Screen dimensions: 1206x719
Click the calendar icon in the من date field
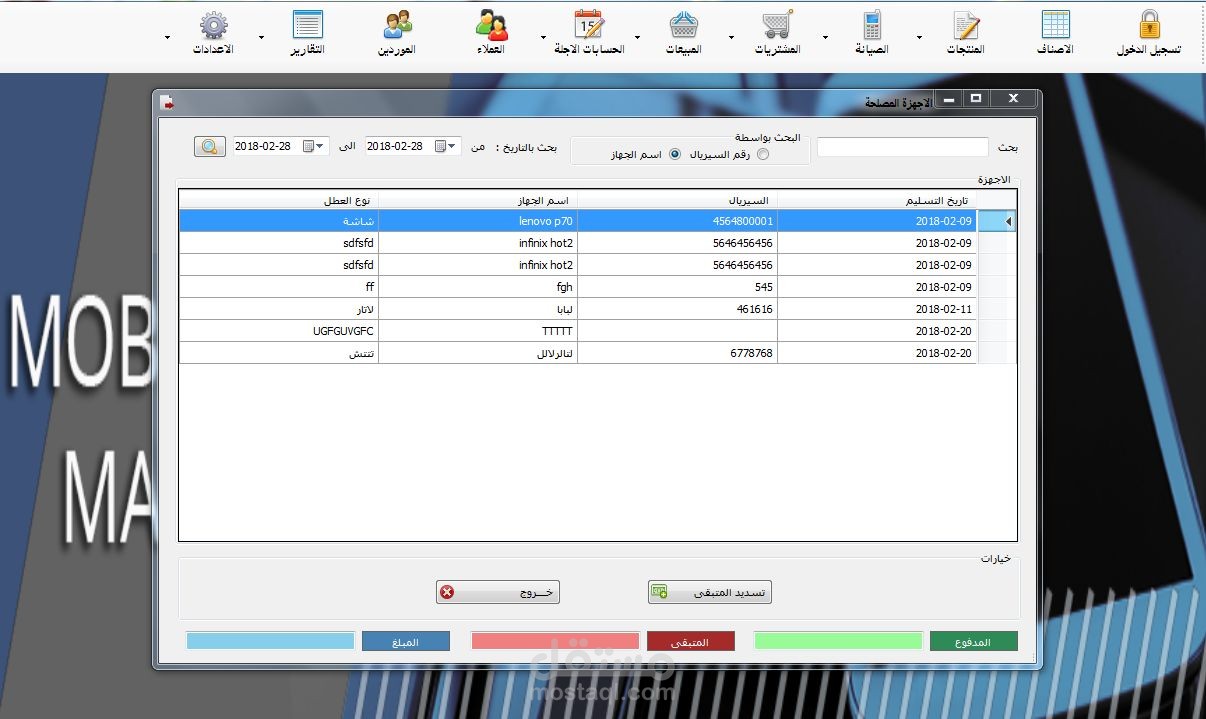(439, 146)
